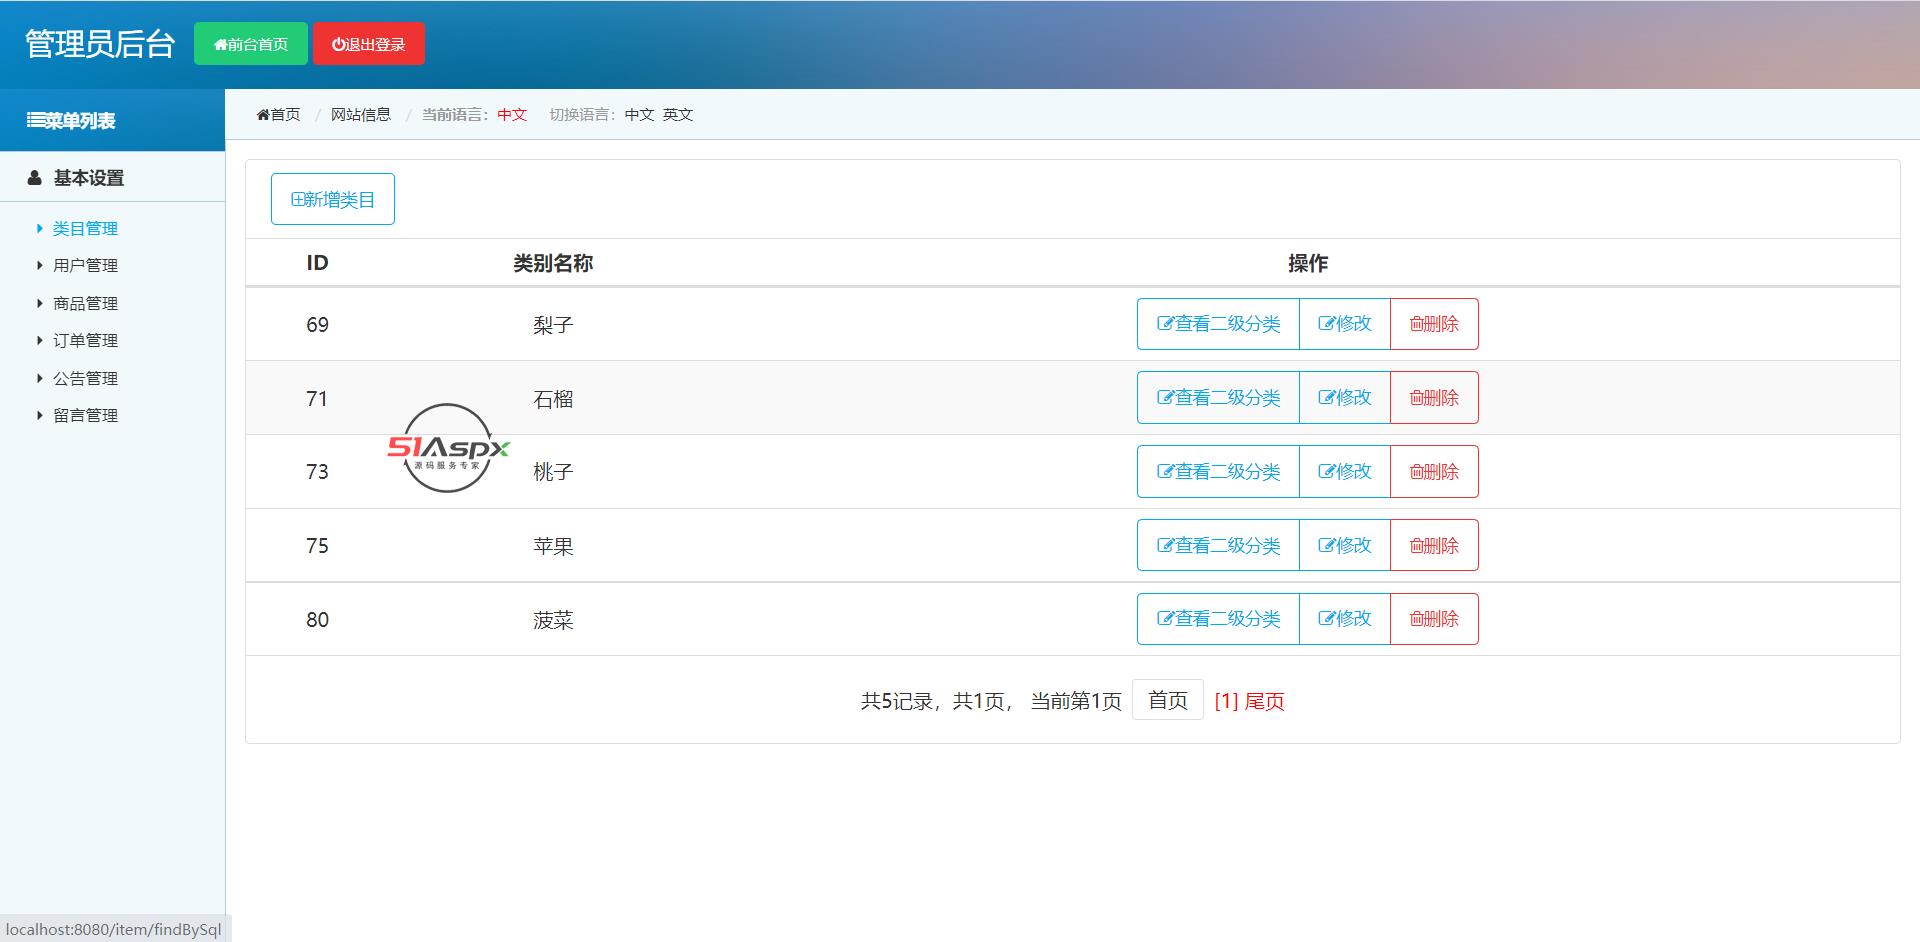Click the 新增类目 add category button

333,200
